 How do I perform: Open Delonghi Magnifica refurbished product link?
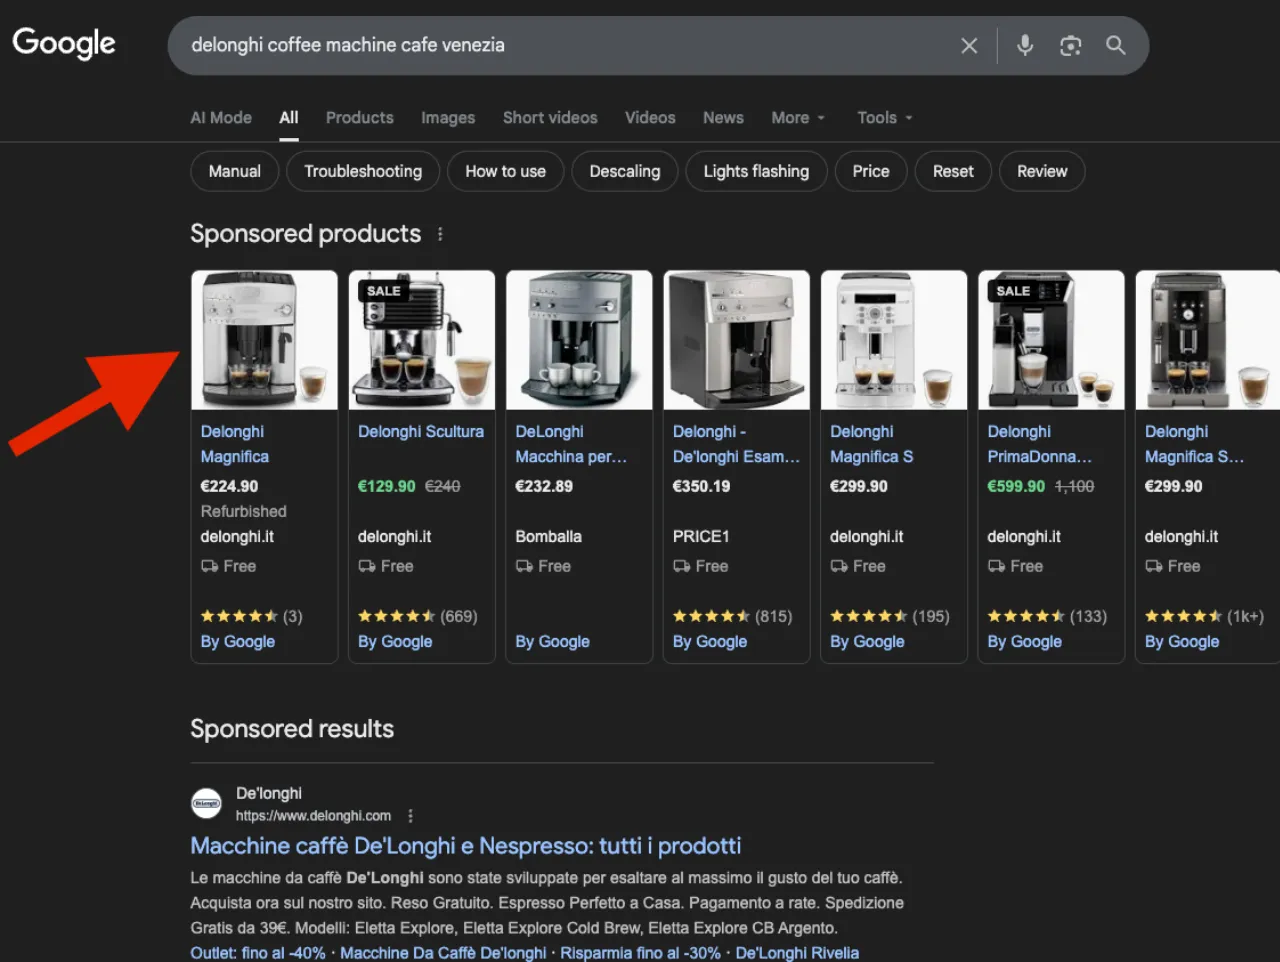(235, 444)
